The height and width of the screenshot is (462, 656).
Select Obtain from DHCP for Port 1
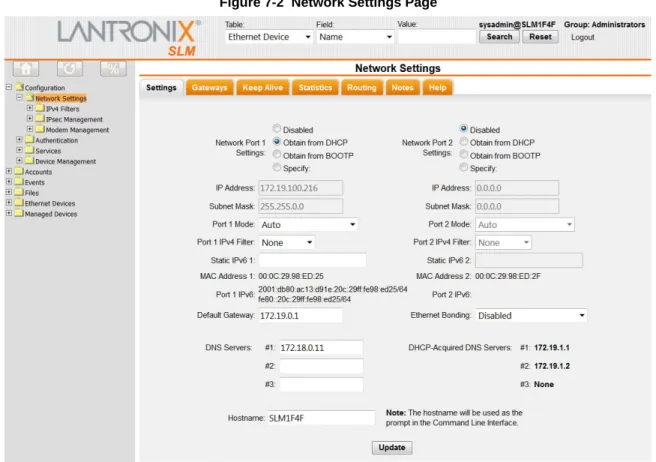pos(277,142)
